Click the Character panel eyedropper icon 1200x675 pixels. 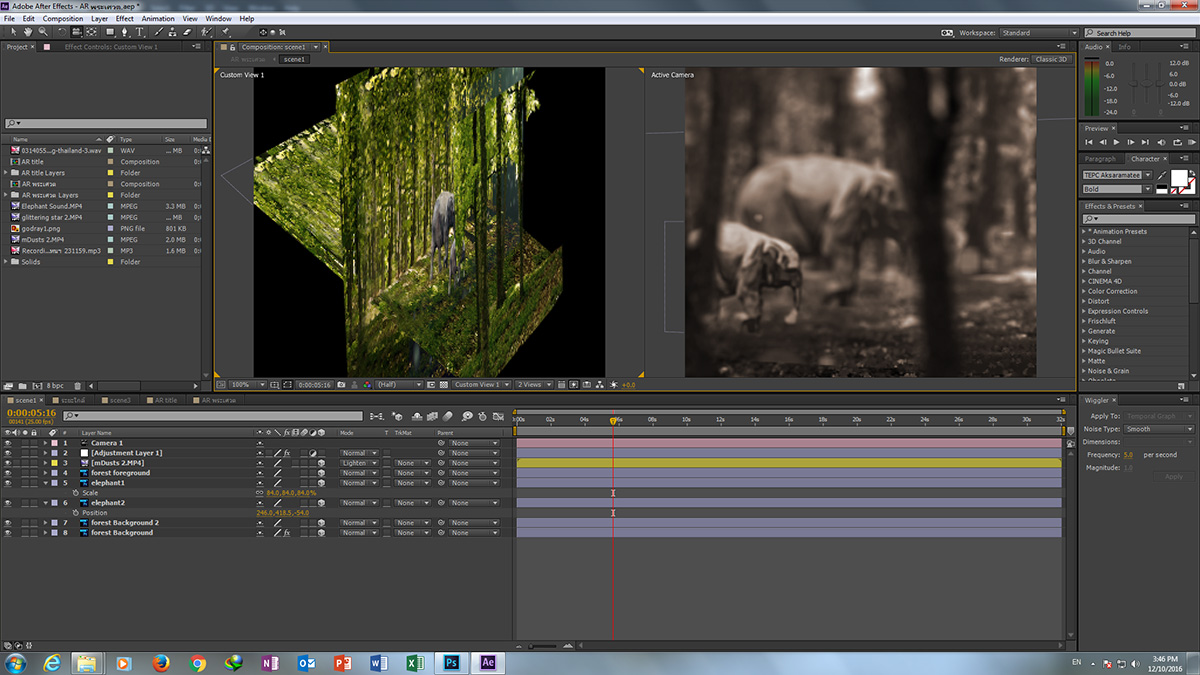pos(1161,175)
